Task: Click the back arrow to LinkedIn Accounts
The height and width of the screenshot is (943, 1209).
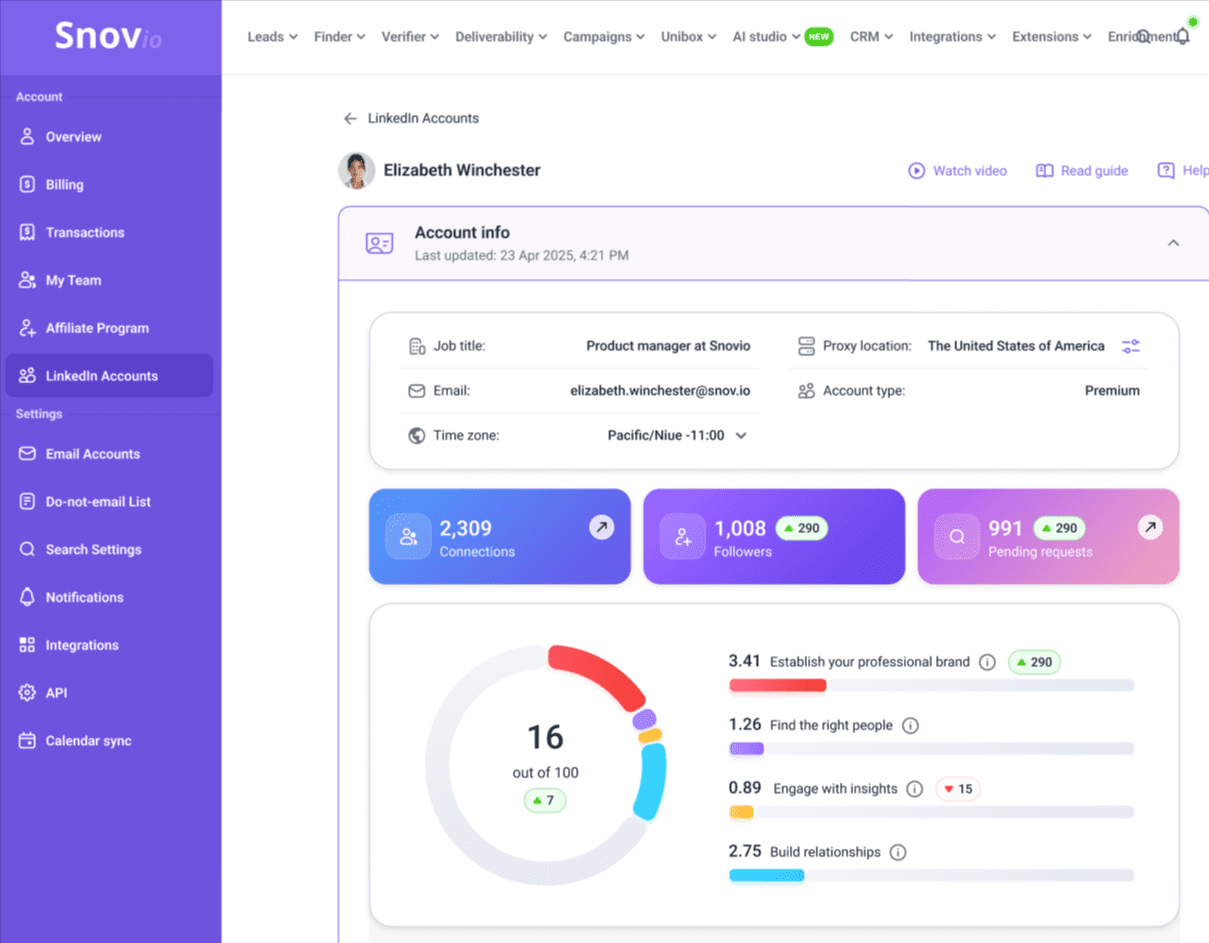Action: click(x=350, y=118)
